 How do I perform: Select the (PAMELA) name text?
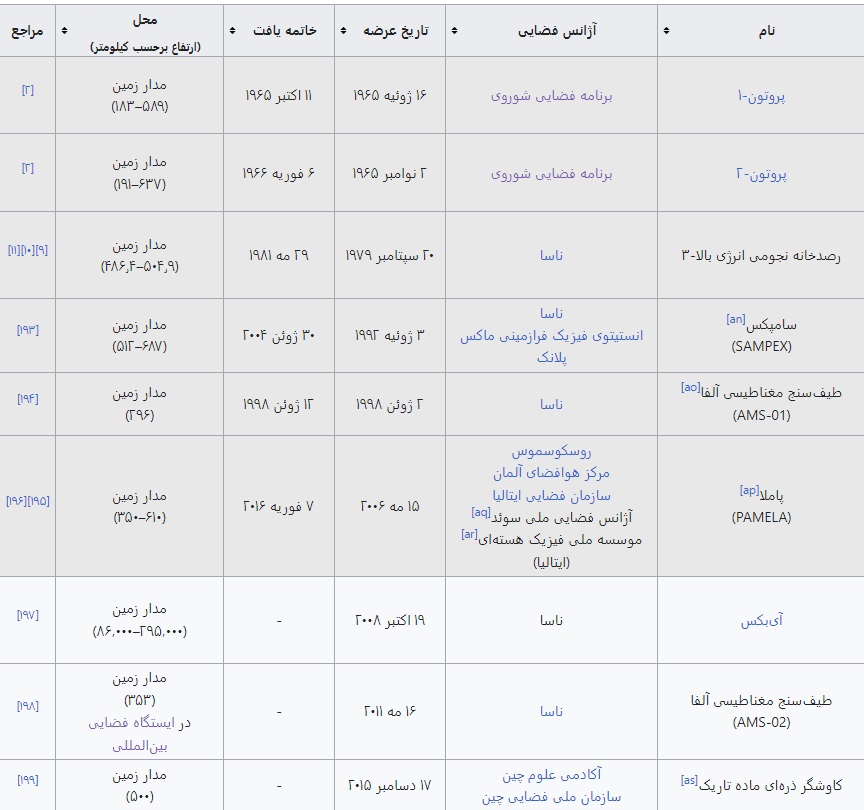click(762, 517)
